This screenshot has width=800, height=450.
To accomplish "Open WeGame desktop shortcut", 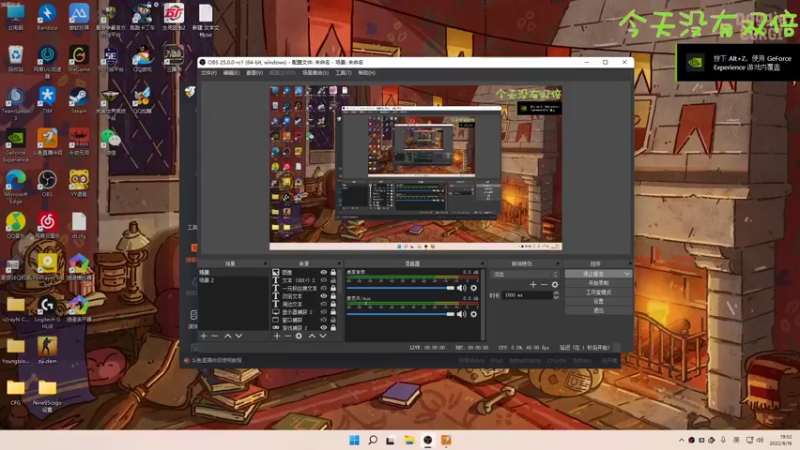I will (x=79, y=58).
